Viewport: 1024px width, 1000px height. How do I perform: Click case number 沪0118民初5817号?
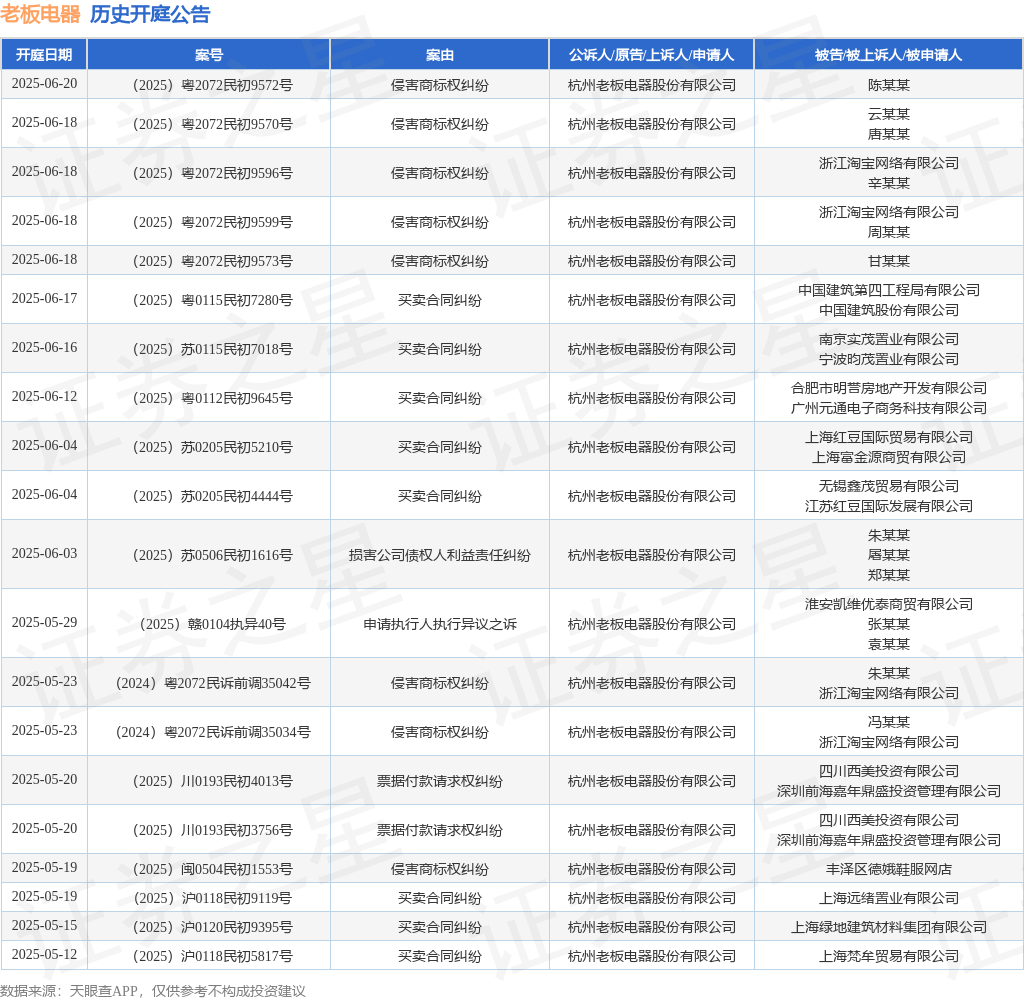(212, 956)
